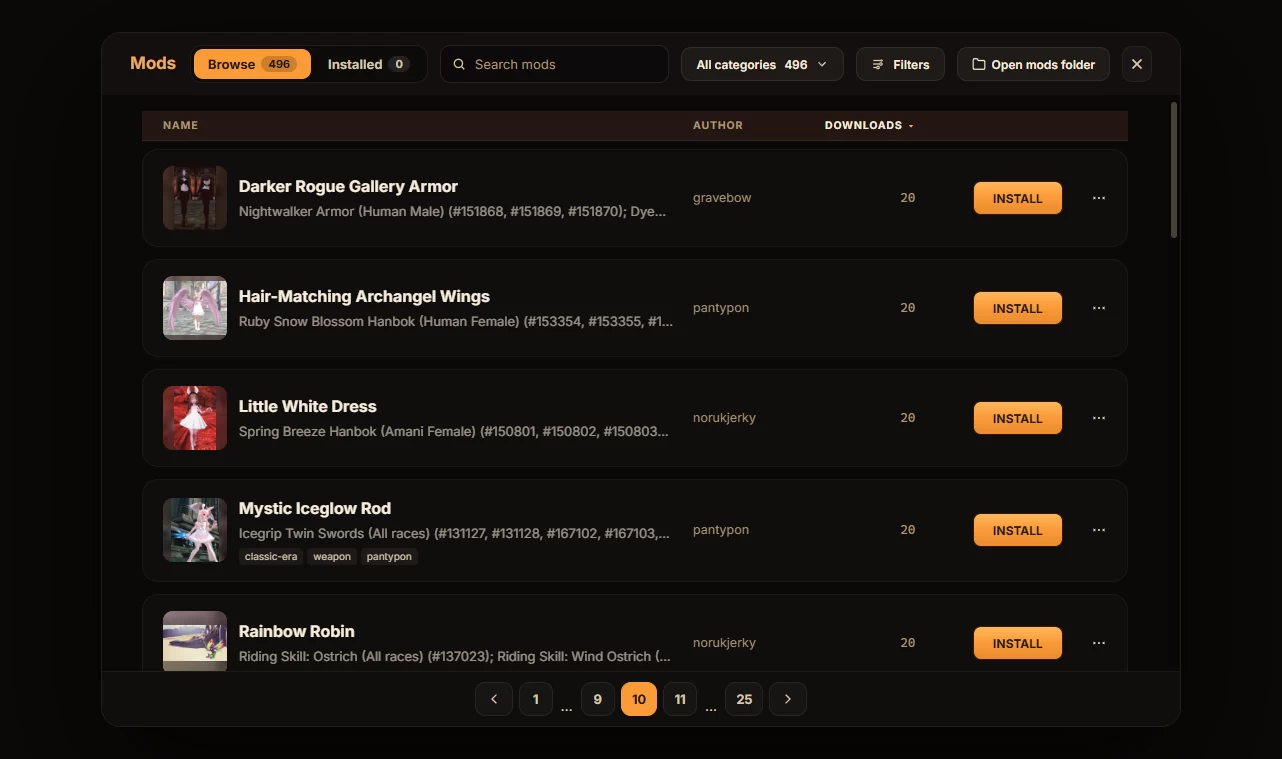Viewport: 1282px width, 759px height.
Task: Click the Ruby Snow Blossom Hanbok description
Action: [x=456, y=322]
